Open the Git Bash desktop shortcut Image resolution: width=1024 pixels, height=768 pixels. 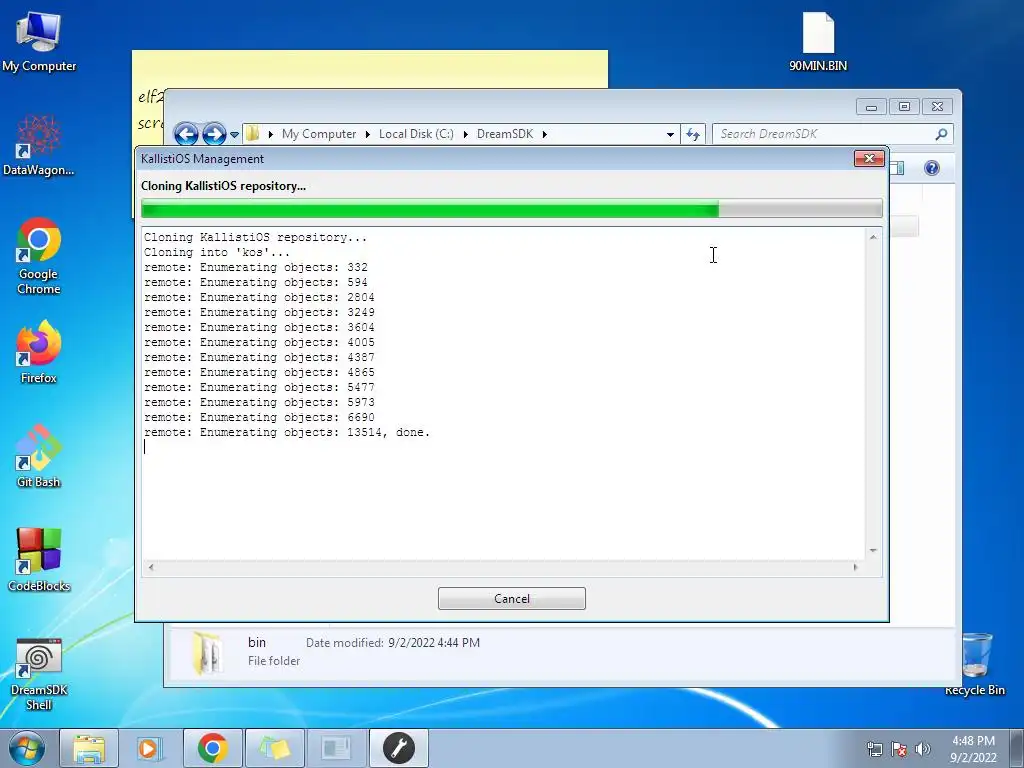[39, 456]
